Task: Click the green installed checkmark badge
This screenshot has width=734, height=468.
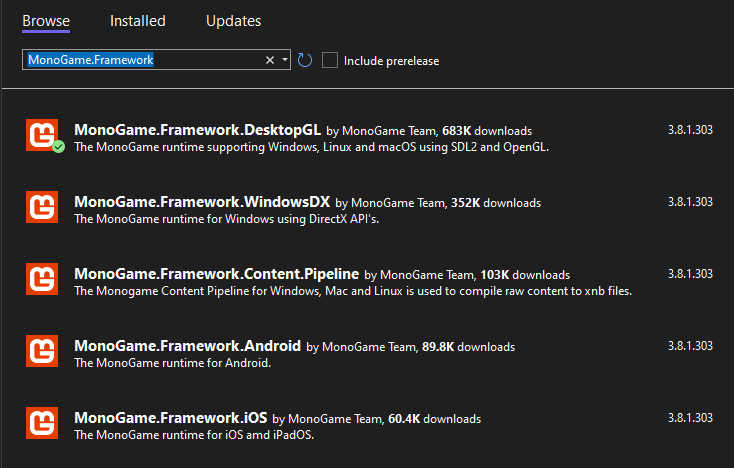Action: 58,147
